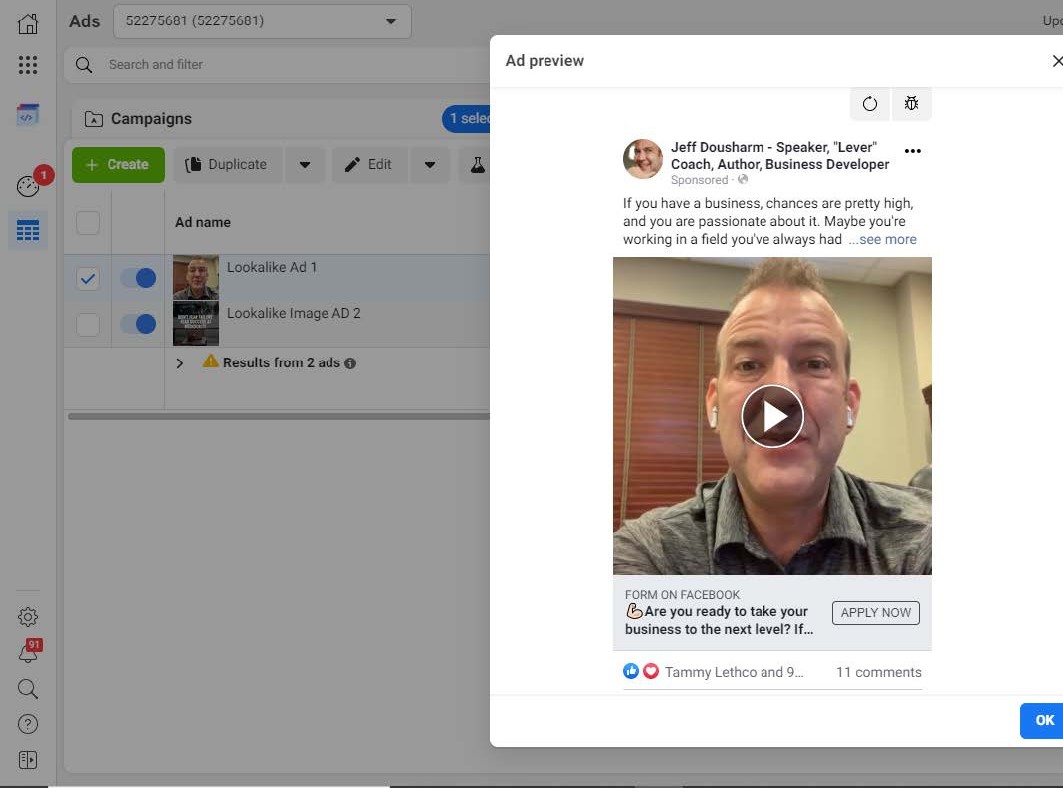Disable the Lookalike Image AD 2 toggle
This screenshot has width=1063, height=788.
click(x=138, y=324)
